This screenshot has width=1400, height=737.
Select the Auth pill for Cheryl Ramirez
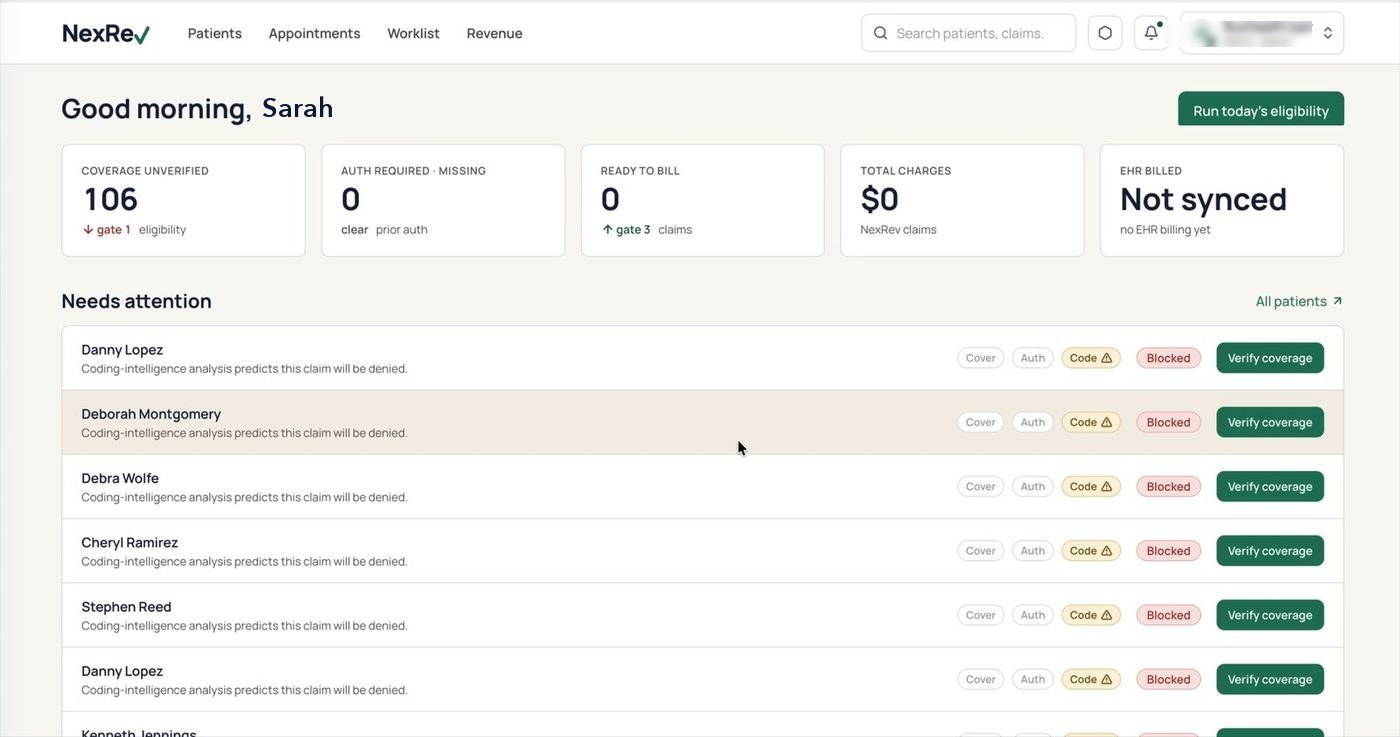[x=1033, y=551]
